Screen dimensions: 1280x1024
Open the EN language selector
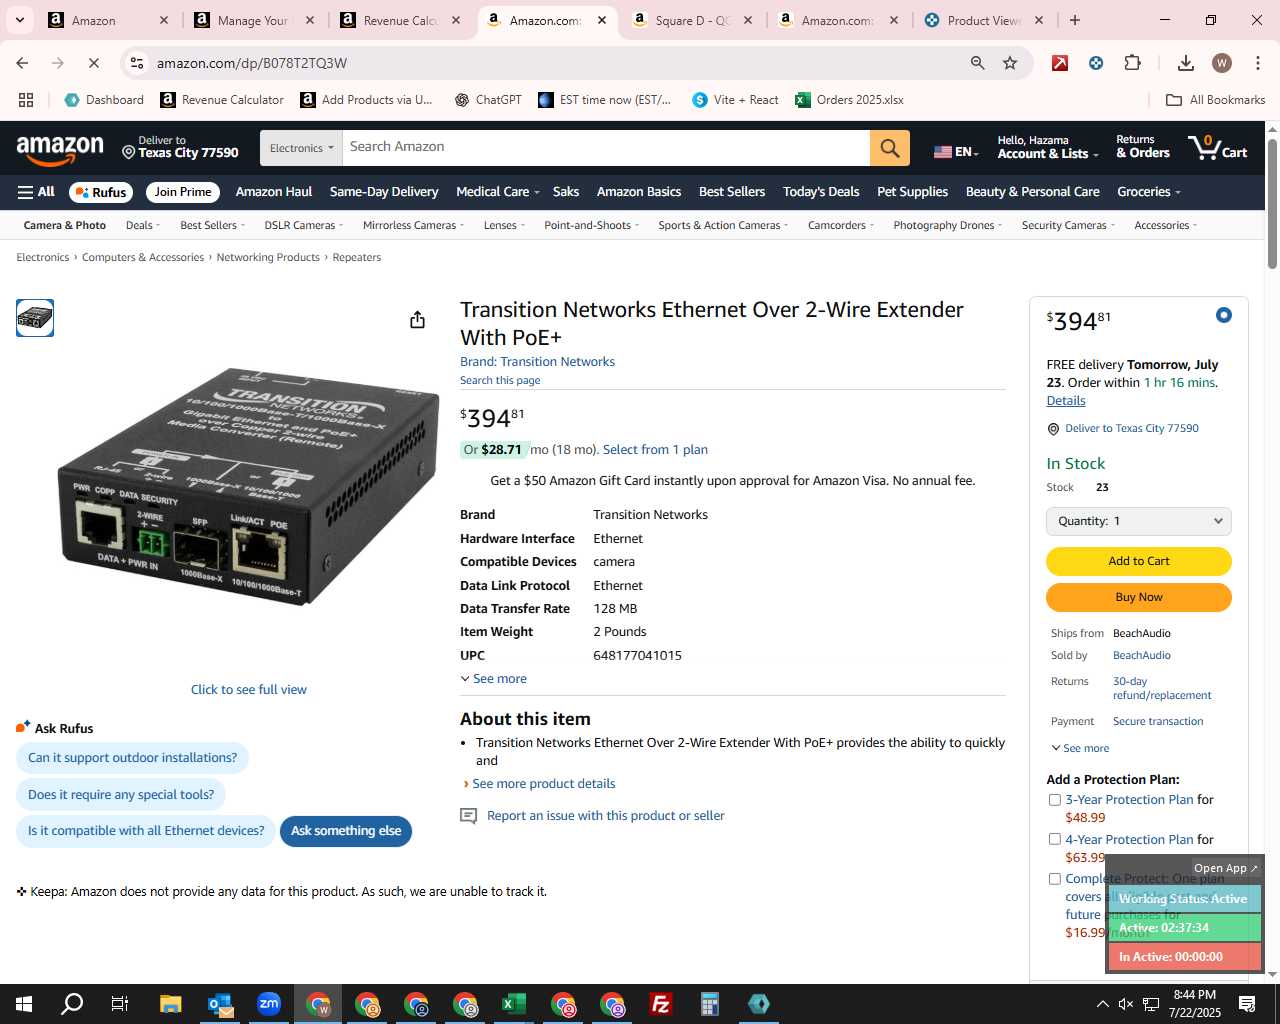click(x=956, y=151)
